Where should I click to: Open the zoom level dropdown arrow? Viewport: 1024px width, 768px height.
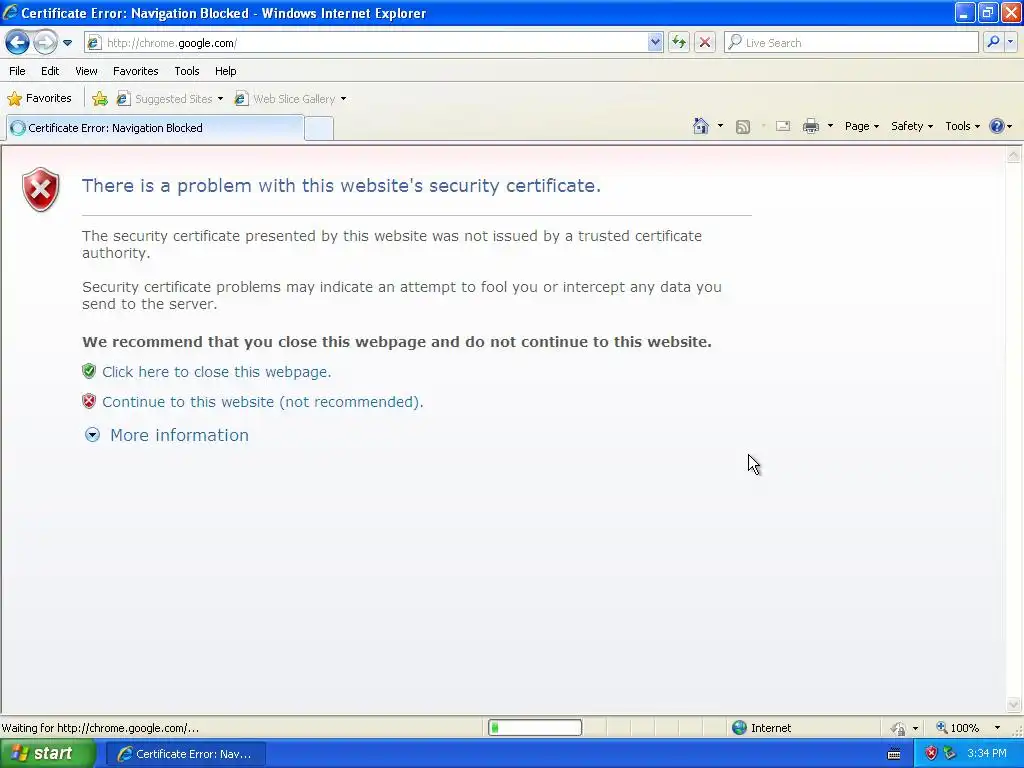pyautogui.click(x=997, y=728)
